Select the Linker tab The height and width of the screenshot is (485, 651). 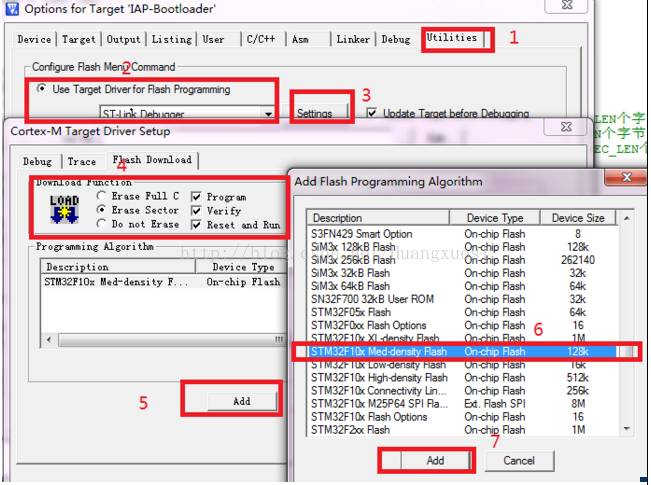point(353,39)
